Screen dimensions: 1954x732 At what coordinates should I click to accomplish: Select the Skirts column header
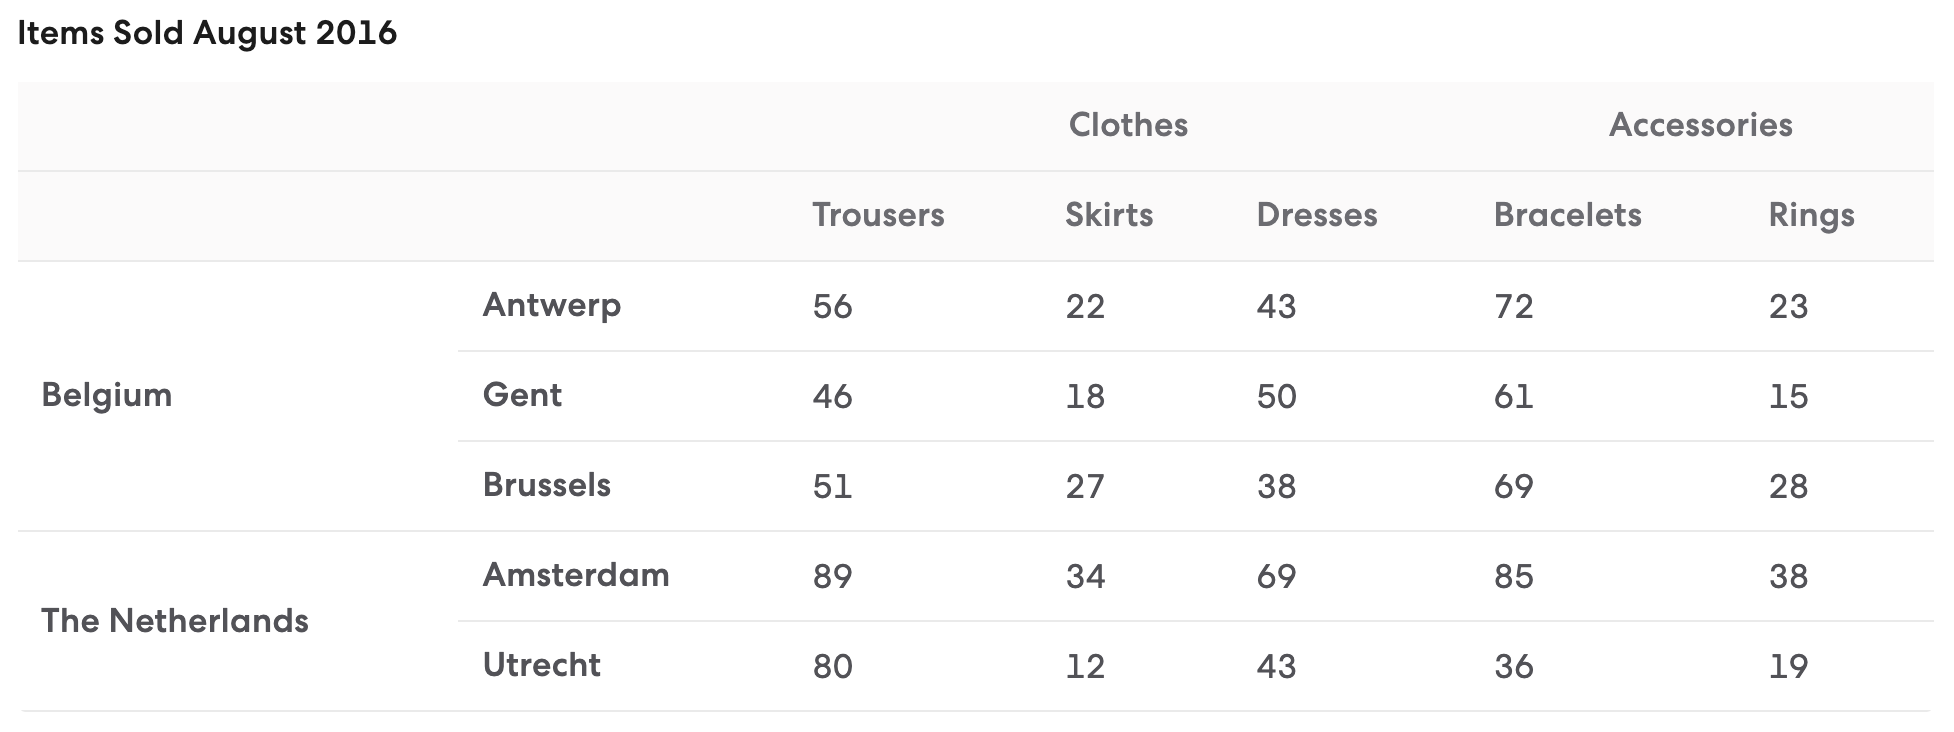click(x=1109, y=215)
